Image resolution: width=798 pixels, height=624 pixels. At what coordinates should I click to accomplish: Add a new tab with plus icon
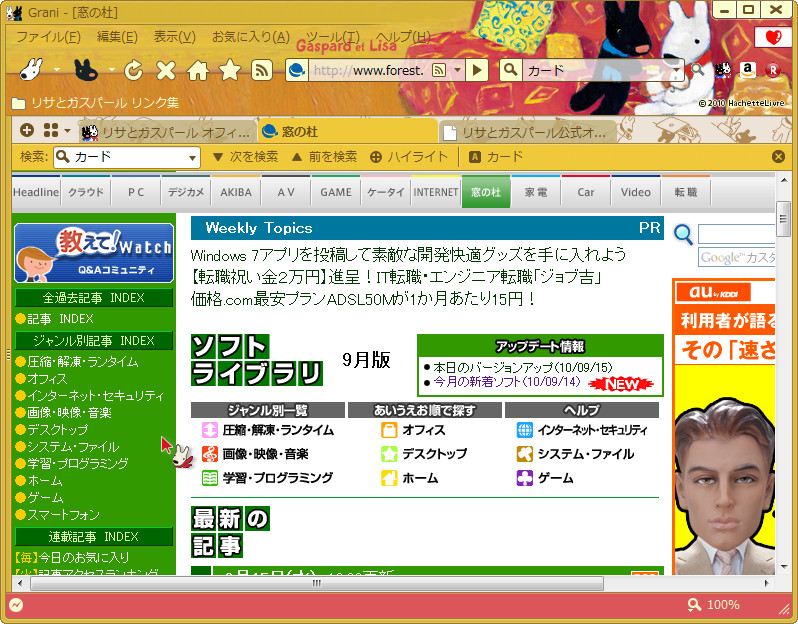pyautogui.click(x=27, y=130)
